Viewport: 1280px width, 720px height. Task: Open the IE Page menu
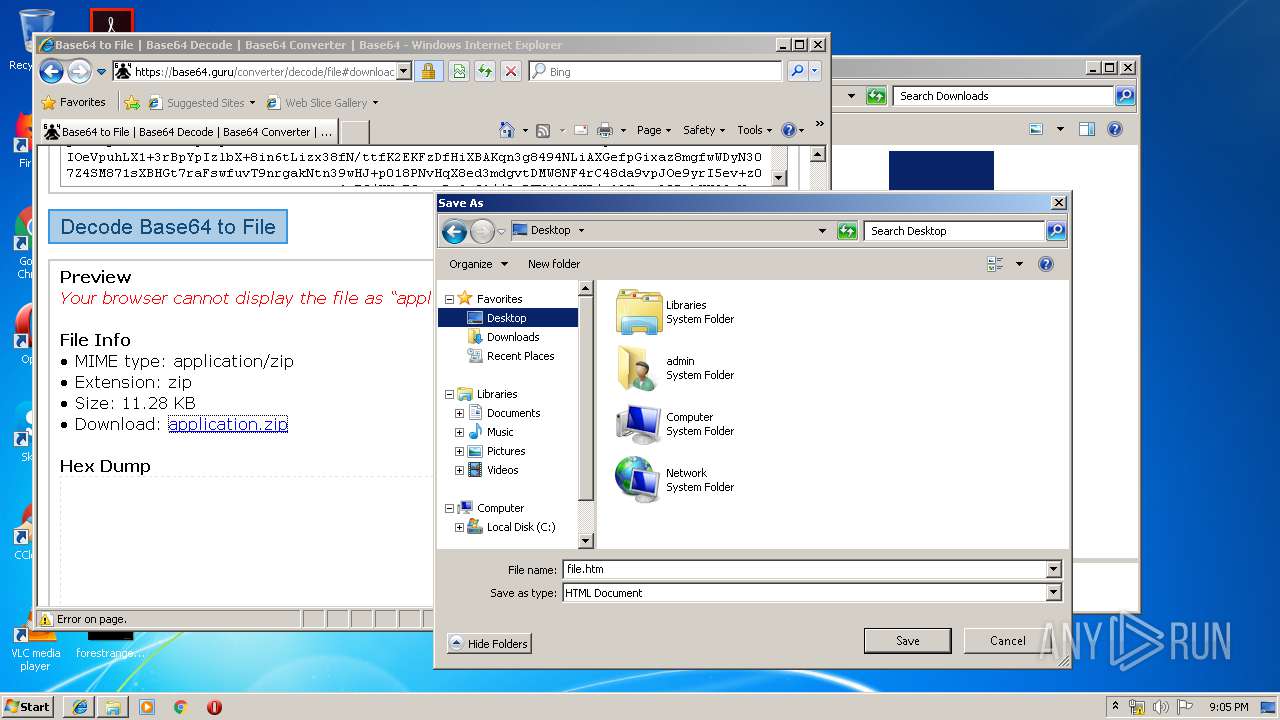(655, 130)
